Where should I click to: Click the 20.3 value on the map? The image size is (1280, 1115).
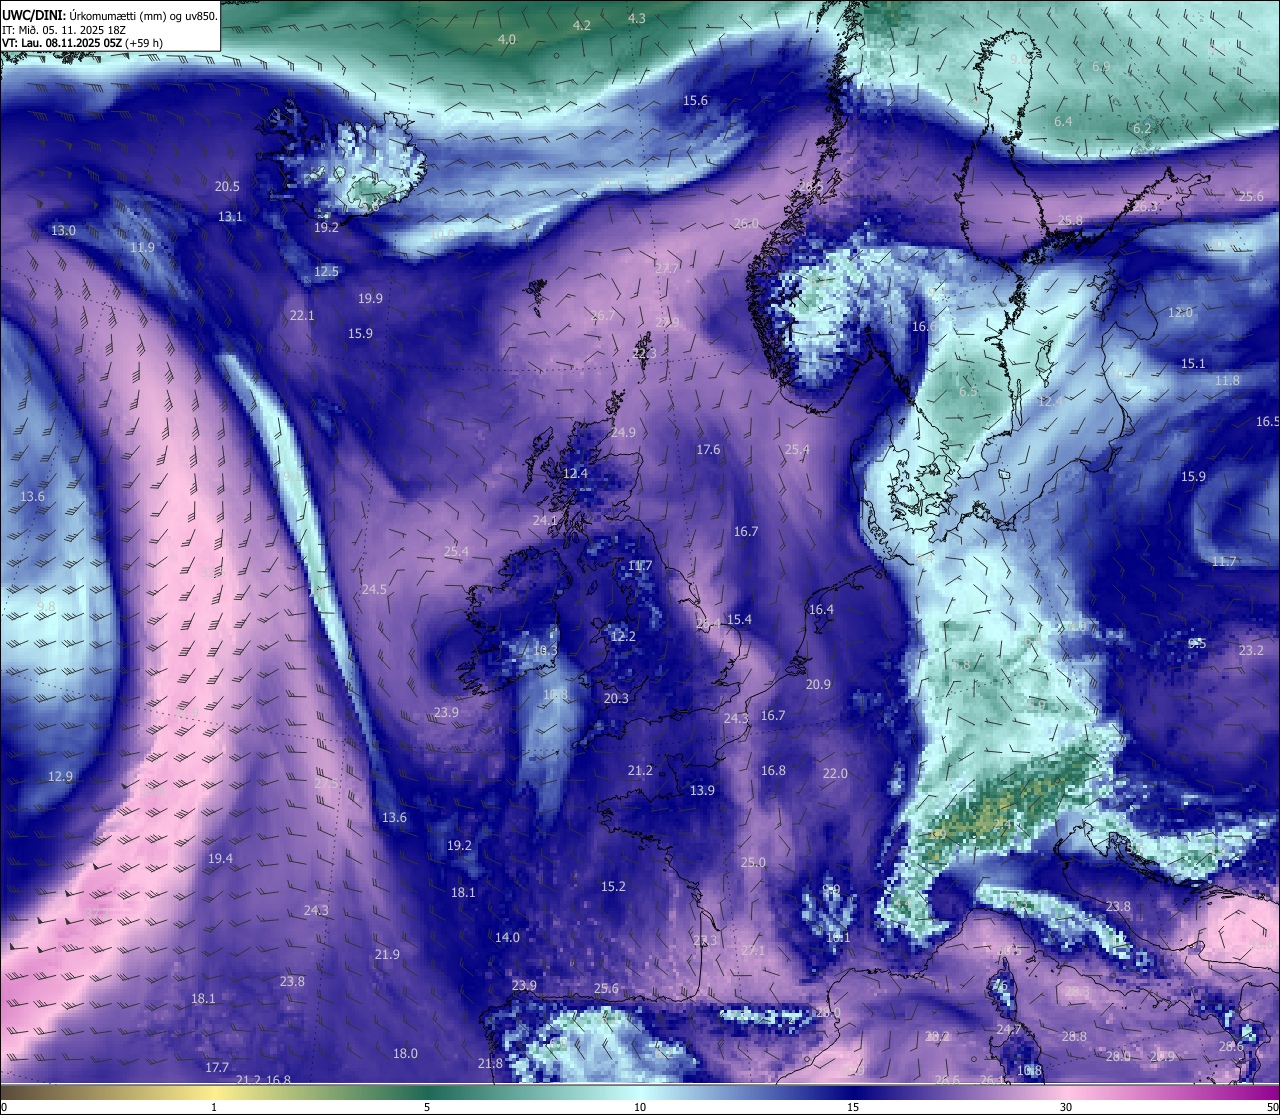616,699
